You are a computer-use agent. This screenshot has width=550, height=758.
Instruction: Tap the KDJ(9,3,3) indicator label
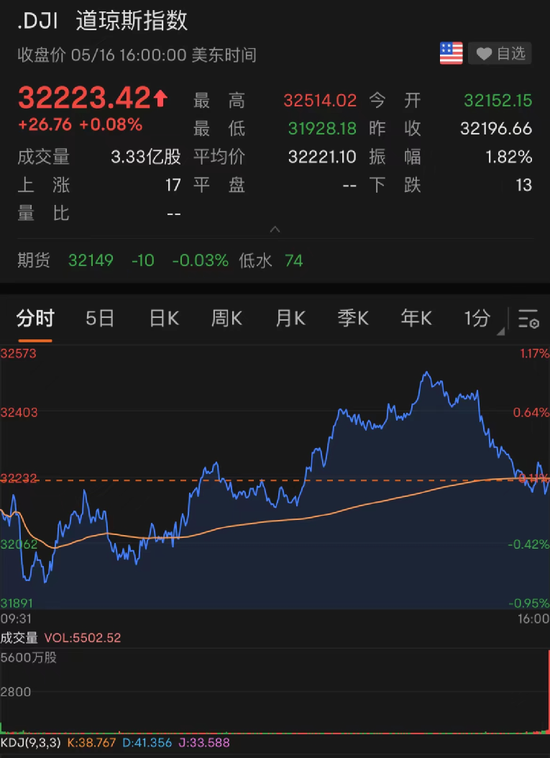click(30, 742)
